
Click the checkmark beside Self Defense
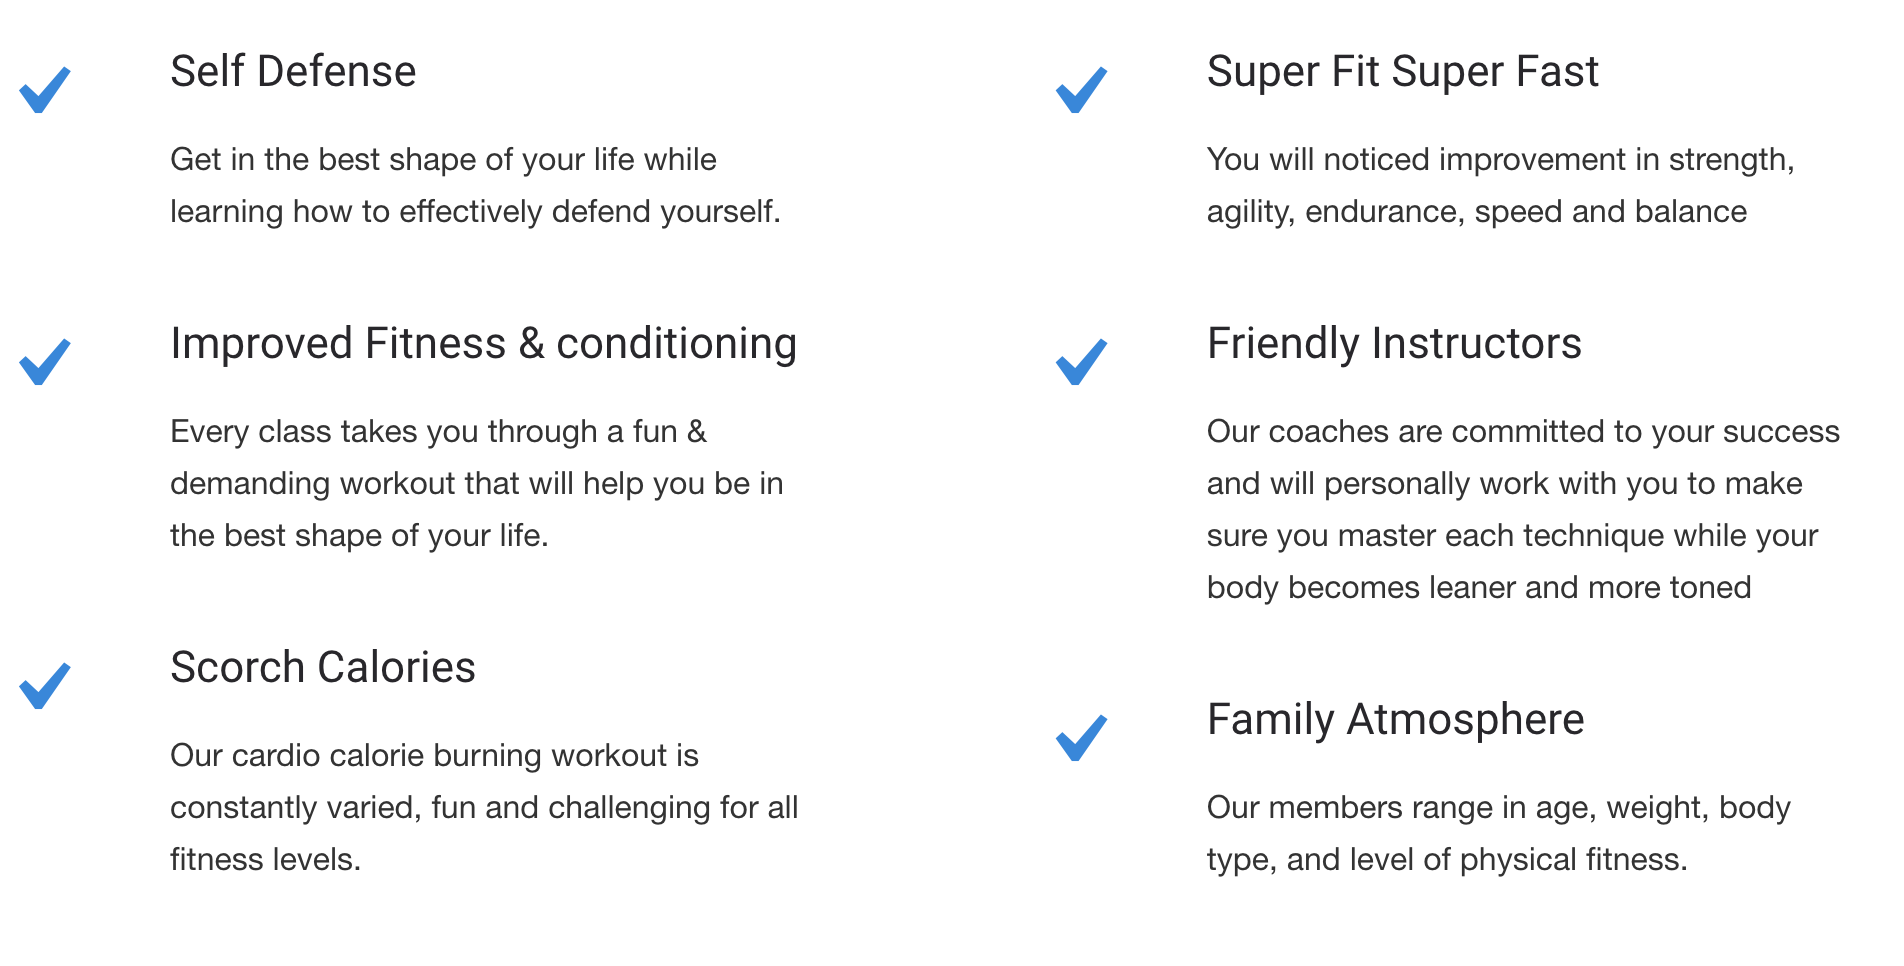[45, 91]
